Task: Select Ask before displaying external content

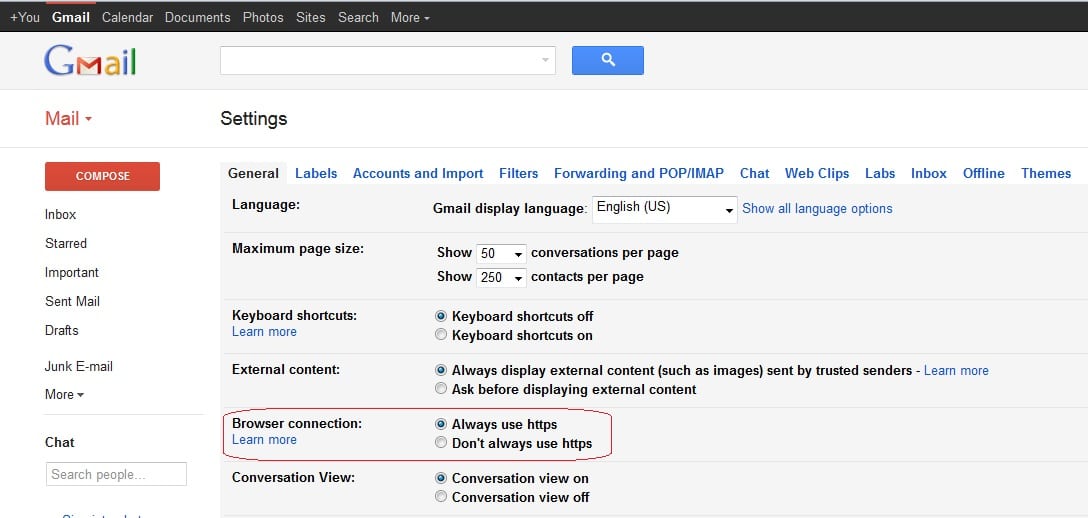Action: [441, 389]
